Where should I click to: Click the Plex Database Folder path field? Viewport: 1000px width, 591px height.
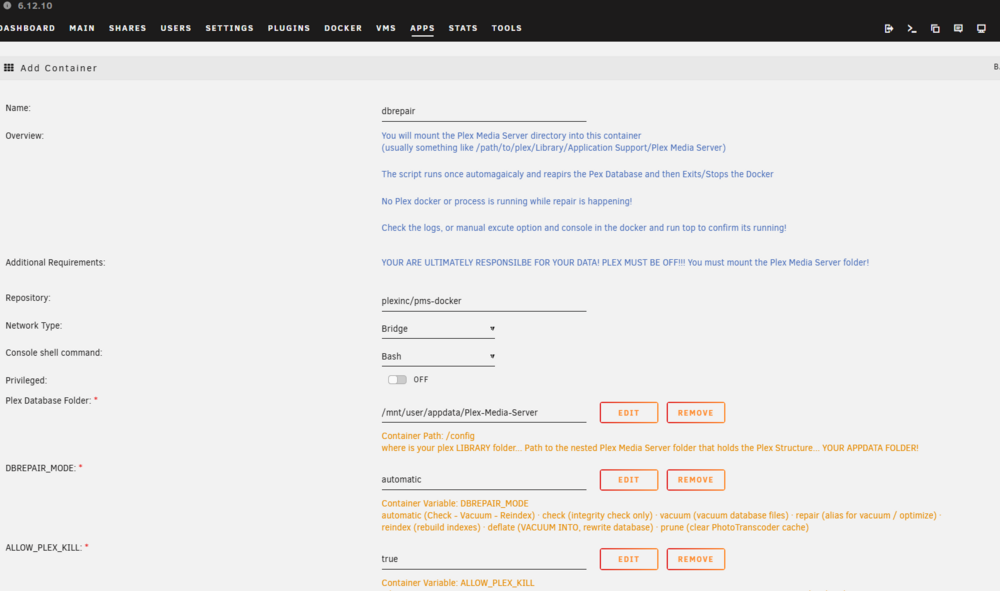click(483, 412)
